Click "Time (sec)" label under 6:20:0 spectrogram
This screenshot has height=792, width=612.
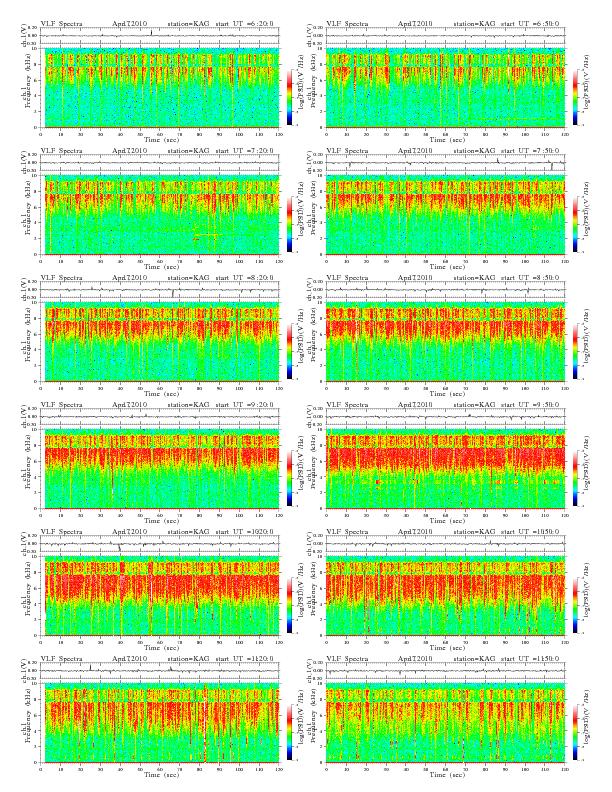pyautogui.click(x=162, y=139)
